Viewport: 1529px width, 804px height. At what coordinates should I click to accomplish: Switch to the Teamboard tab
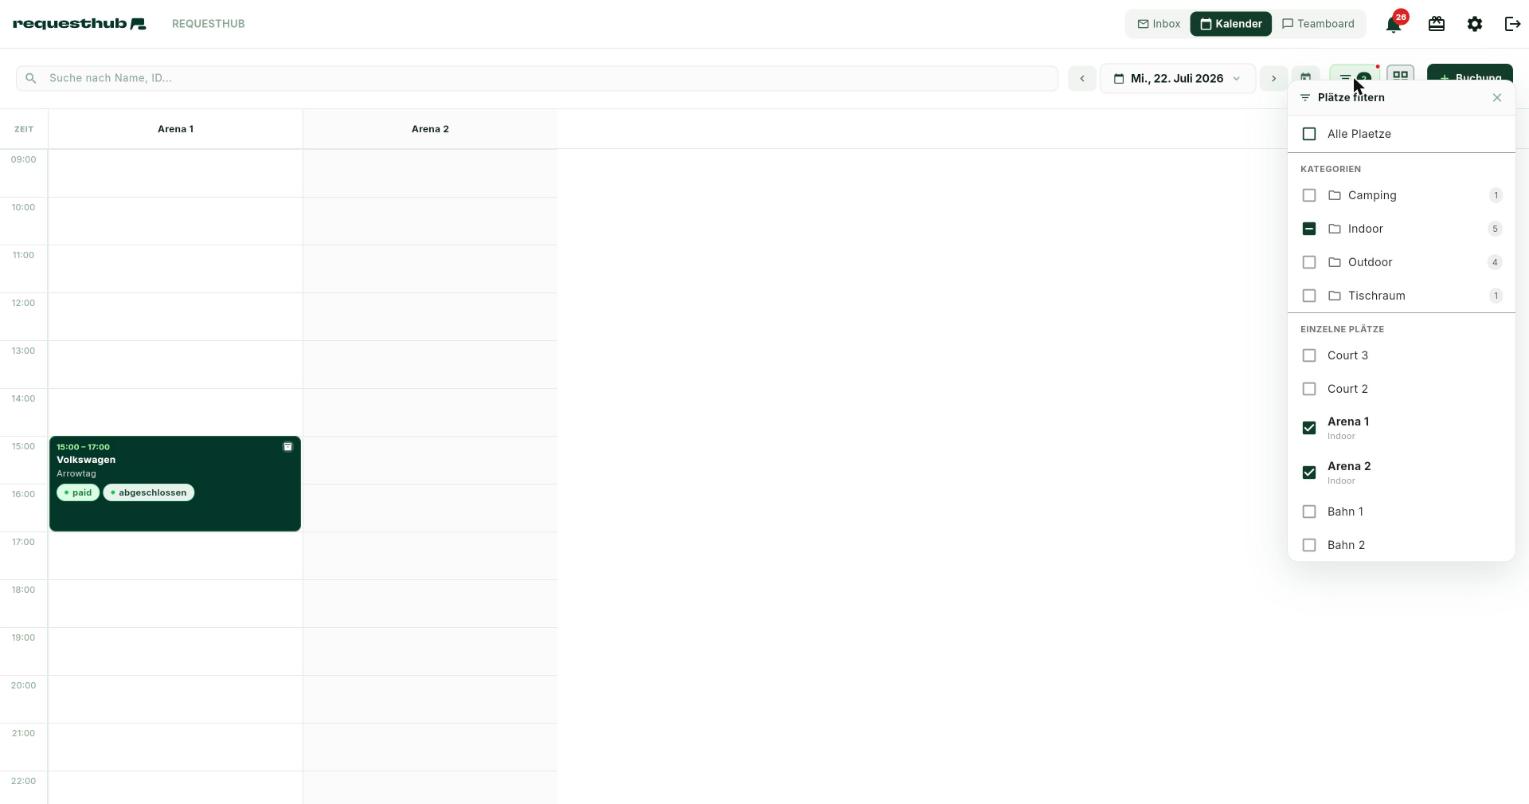click(x=1318, y=24)
